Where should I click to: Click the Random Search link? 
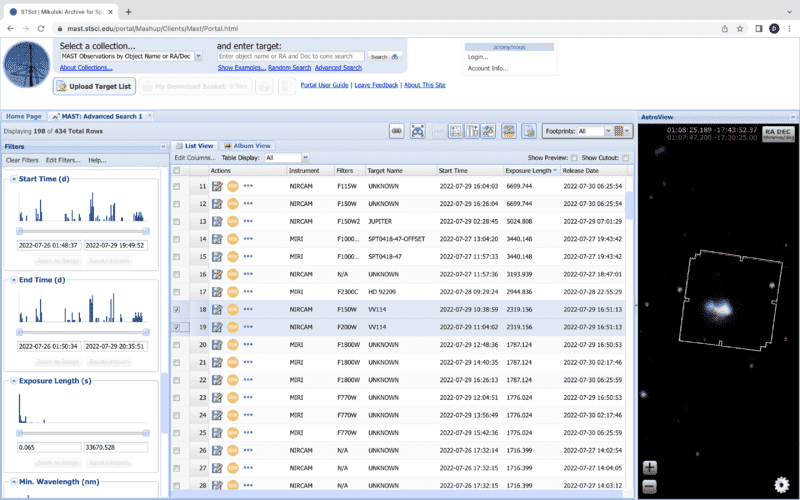tap(289, 67)
